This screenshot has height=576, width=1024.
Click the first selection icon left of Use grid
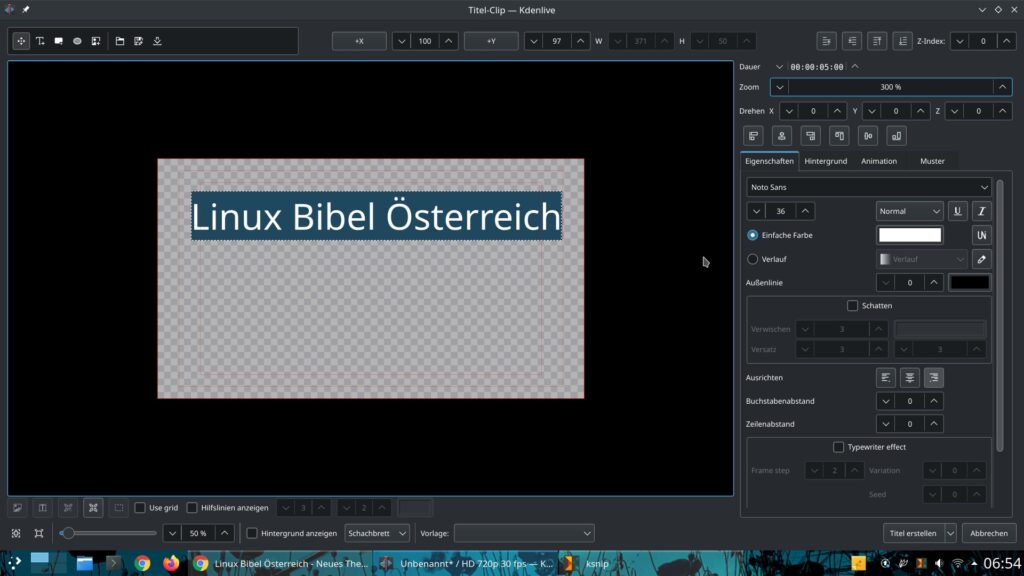tap(18, 507)
